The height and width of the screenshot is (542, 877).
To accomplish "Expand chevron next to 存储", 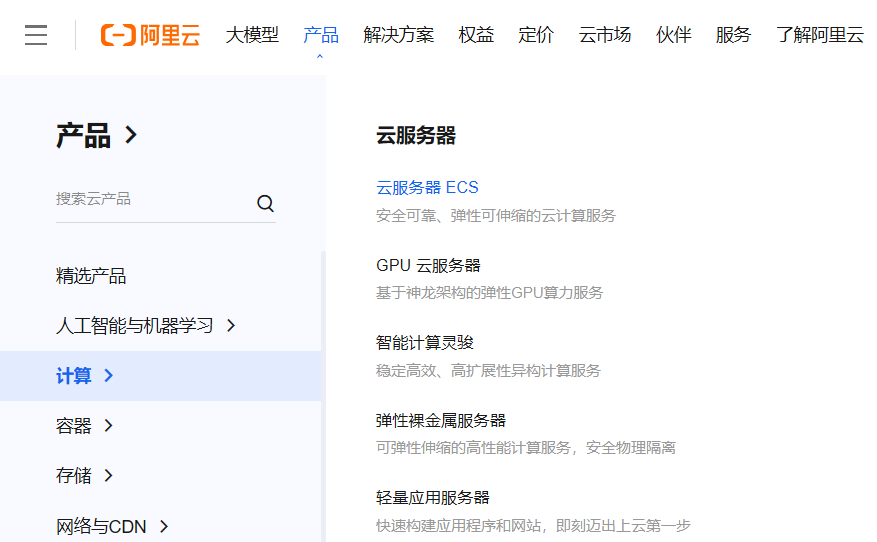I will tap(109, 476).
